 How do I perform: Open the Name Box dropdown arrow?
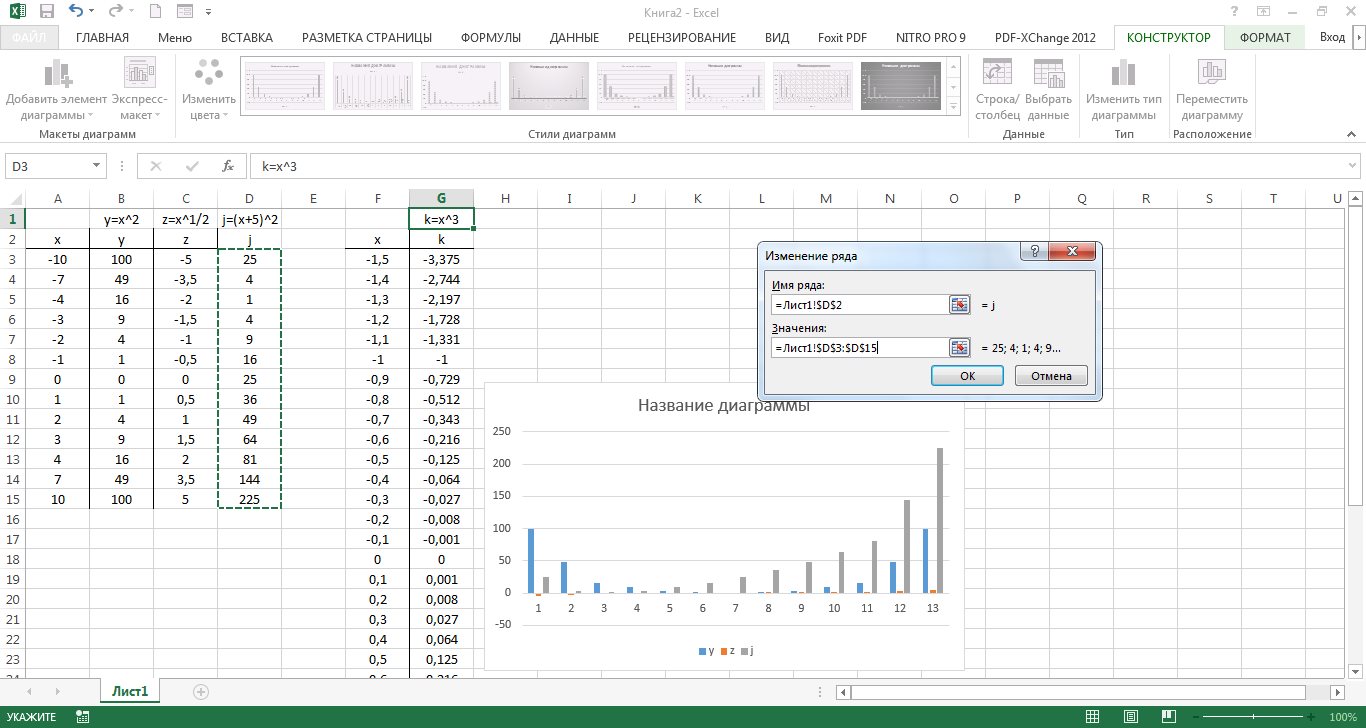(x=97, y=167)
